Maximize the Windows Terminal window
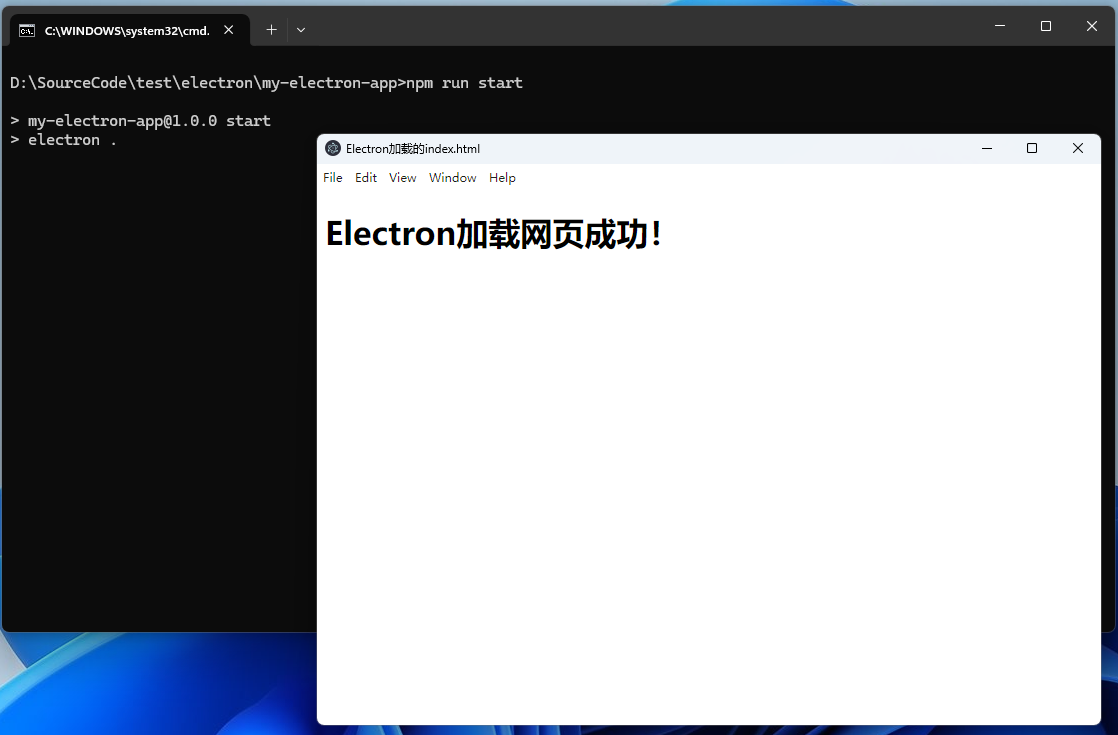The width and height of the screenshot is (1118, 735). (x=1045, y=26)
